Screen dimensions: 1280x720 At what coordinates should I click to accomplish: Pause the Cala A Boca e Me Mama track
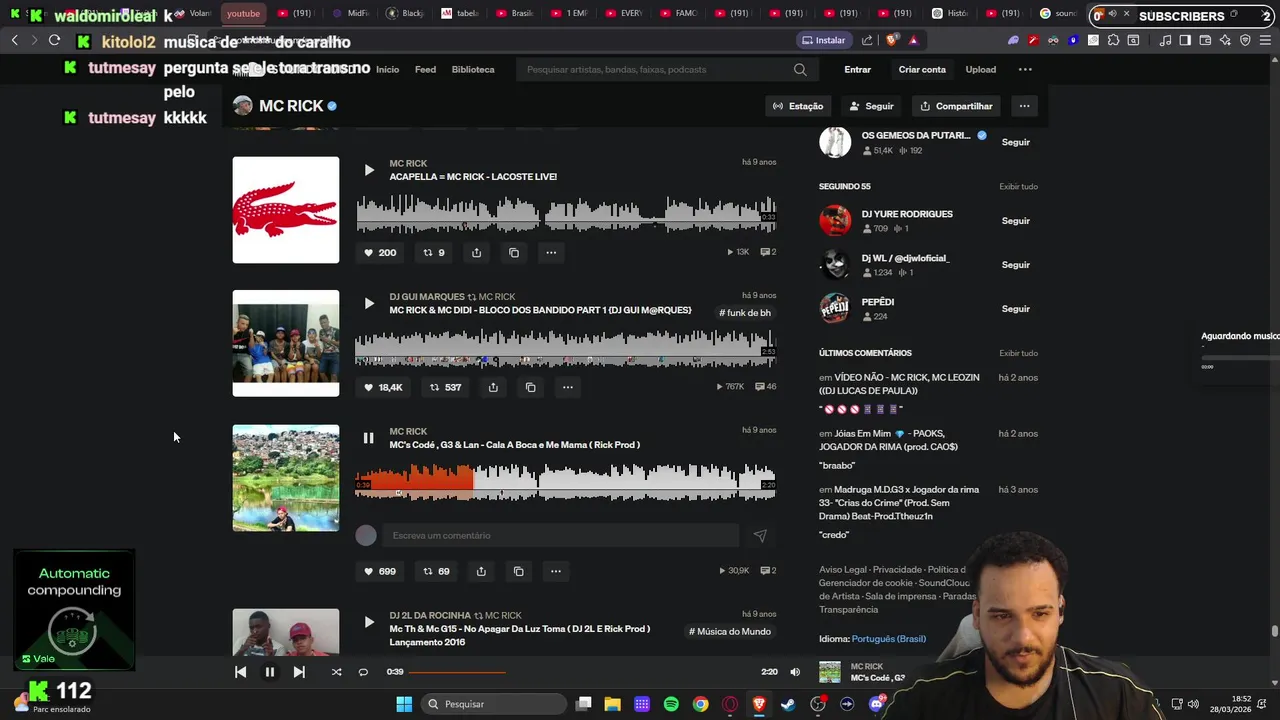tap(368, 438)
